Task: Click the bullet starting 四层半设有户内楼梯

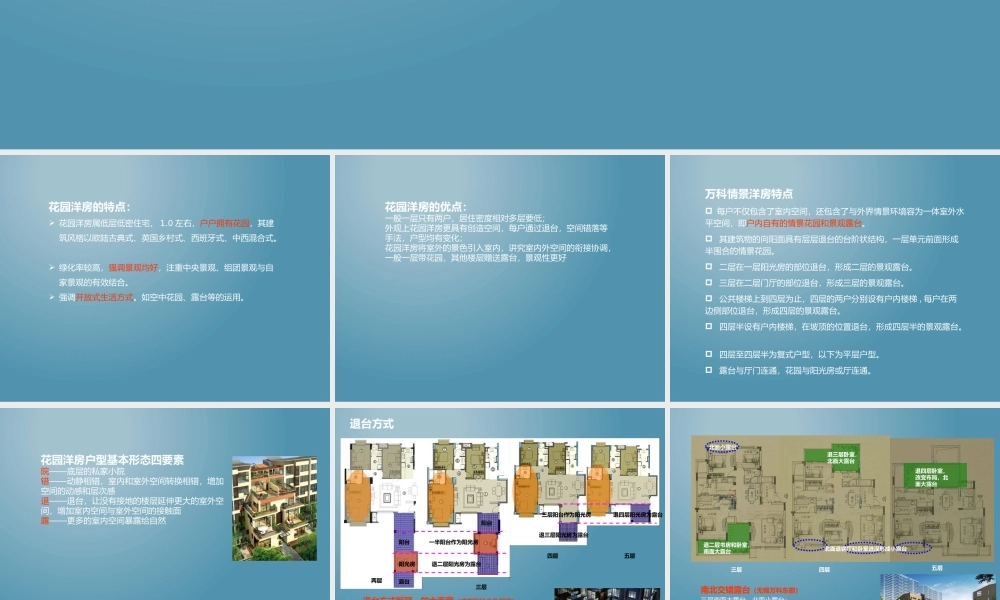Action: coord(834,326)
